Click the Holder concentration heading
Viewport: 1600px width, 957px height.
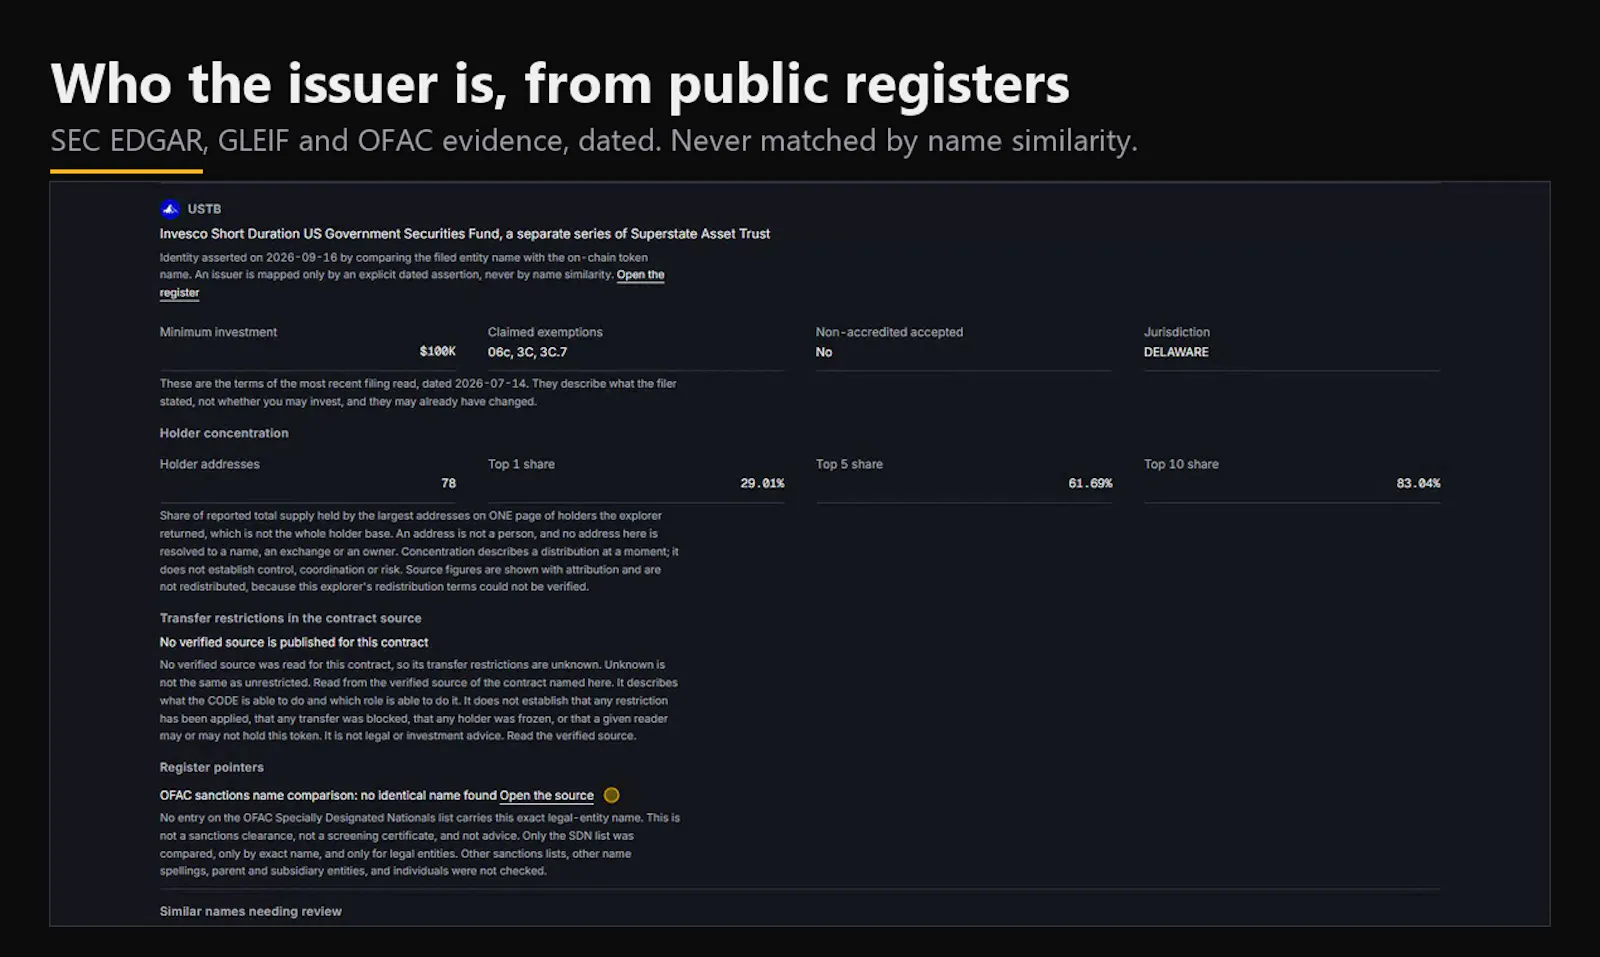(224, 433)
